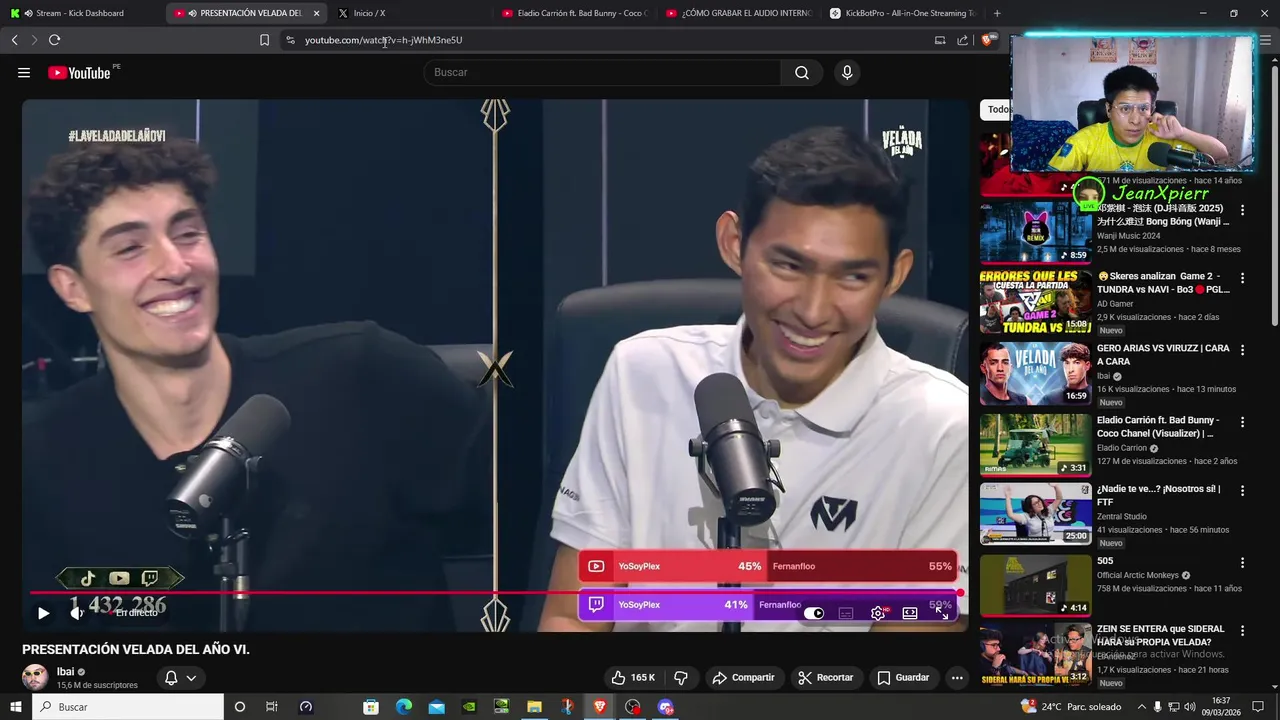Share page using address bar share icon

point(962,40)
